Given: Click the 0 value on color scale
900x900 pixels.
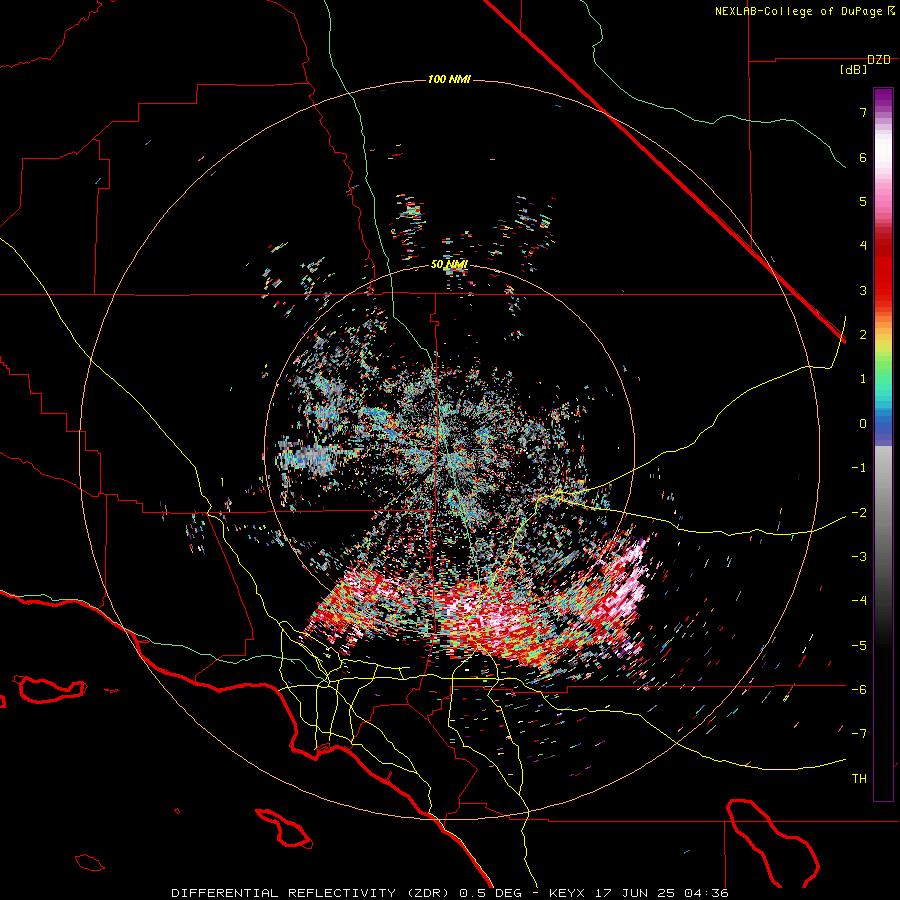Looking at the screenshot, I should (863, 424).
